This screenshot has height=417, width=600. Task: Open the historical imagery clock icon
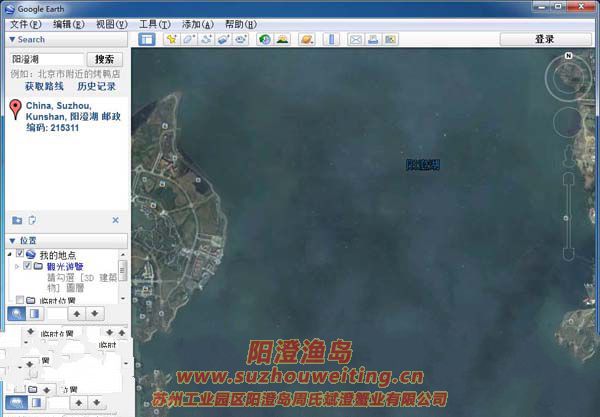265,40
